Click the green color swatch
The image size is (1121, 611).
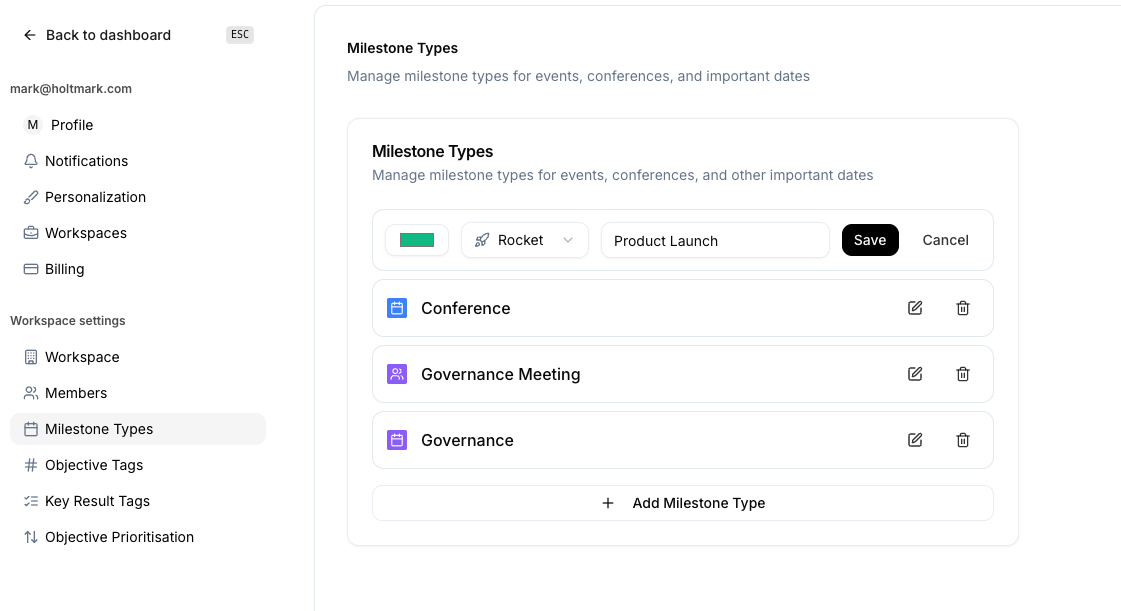coord(416,240)
